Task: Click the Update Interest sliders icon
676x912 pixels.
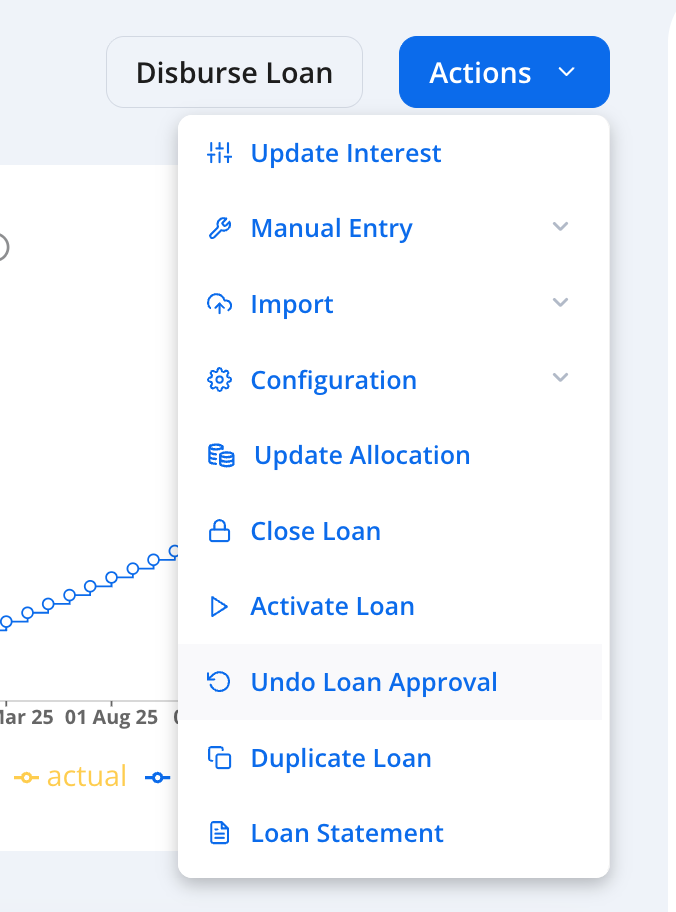Action: pos(219,153)
